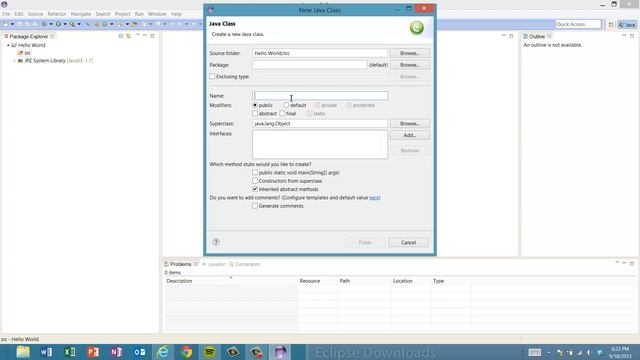The width and height of the screenshot is (640, 360).
Task: Click the Package input field
Action: click(310, 65)
